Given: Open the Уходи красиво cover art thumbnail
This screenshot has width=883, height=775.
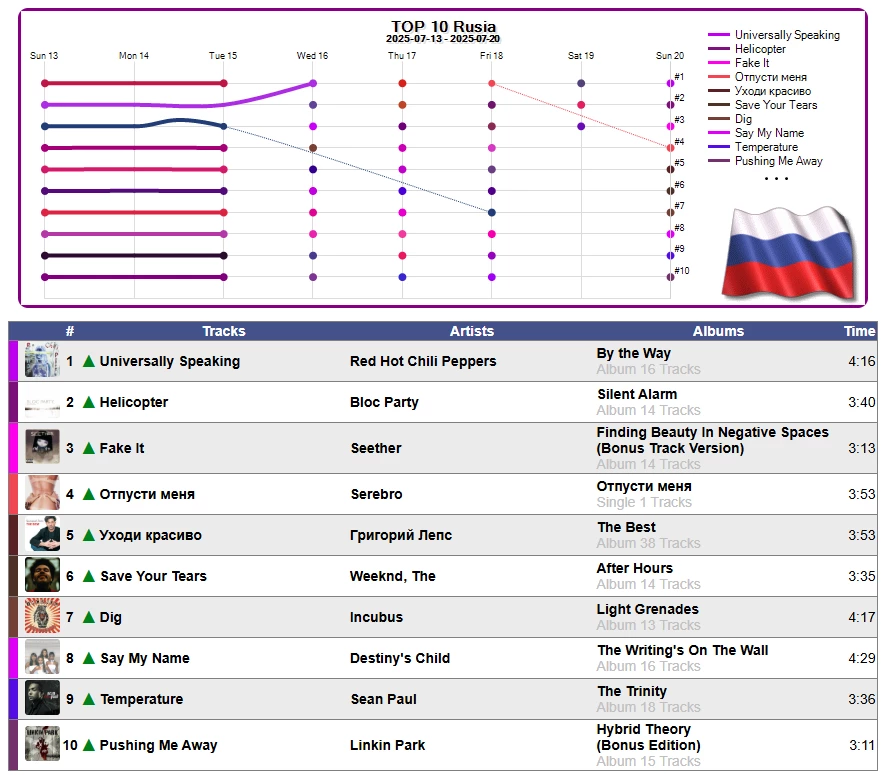Looking at the screenshot, I should point(42,535).
